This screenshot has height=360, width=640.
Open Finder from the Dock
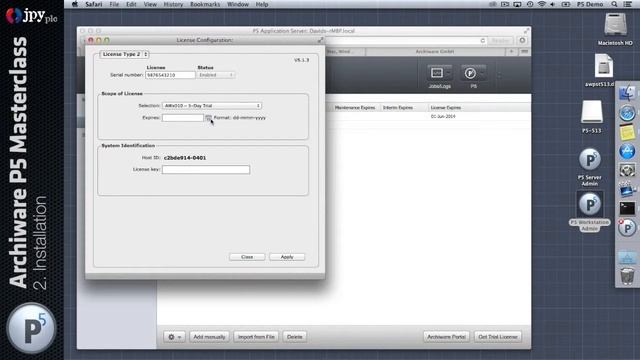coord(627,93)
